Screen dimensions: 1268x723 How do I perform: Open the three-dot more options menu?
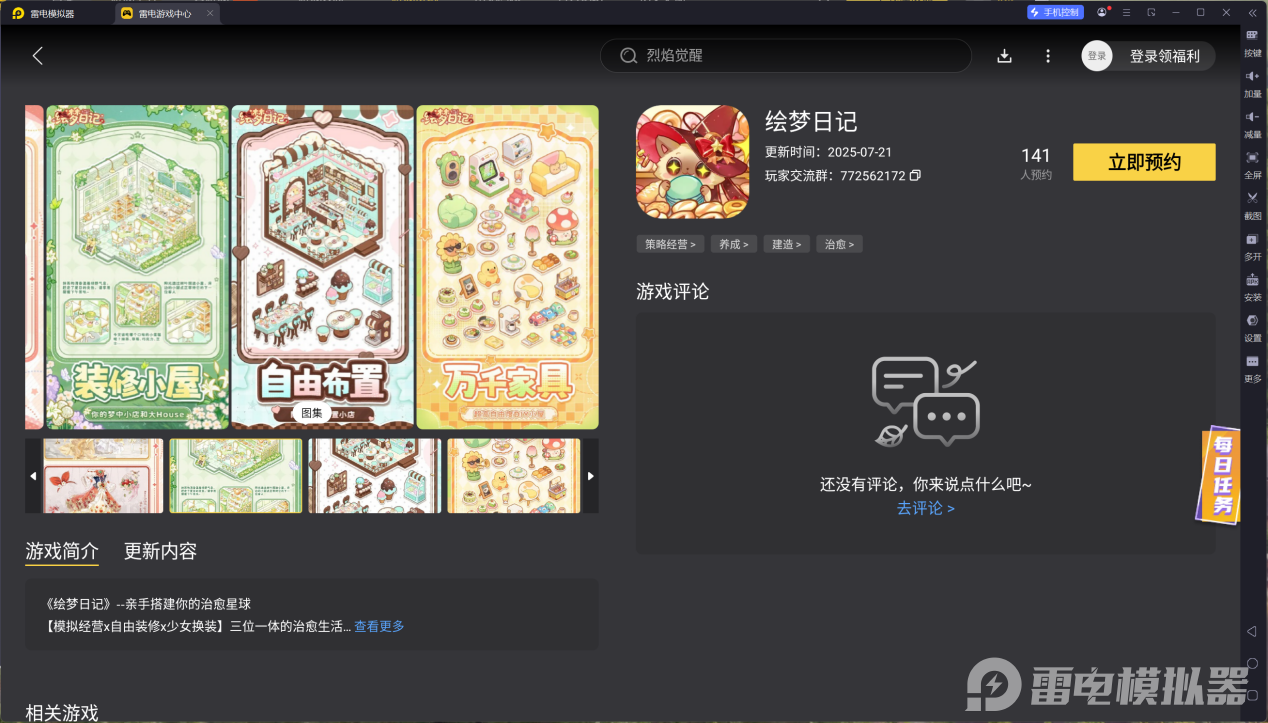[1048, 56]
